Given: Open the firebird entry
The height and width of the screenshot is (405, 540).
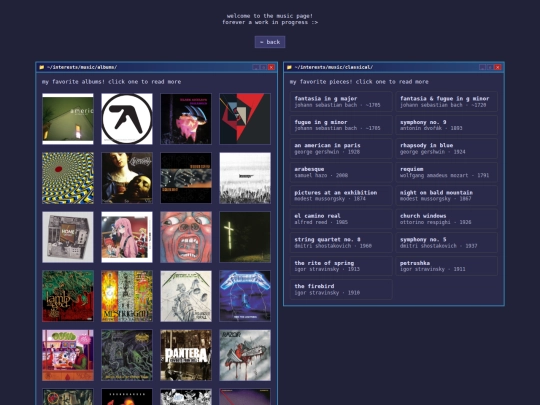Looking at the screenshot, I should click(341, 289).
